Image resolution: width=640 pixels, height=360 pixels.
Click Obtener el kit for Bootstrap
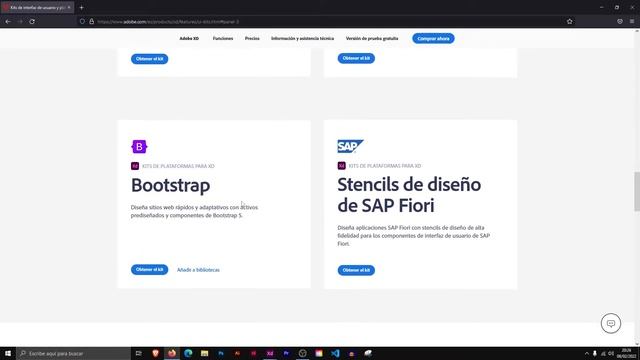149,269
